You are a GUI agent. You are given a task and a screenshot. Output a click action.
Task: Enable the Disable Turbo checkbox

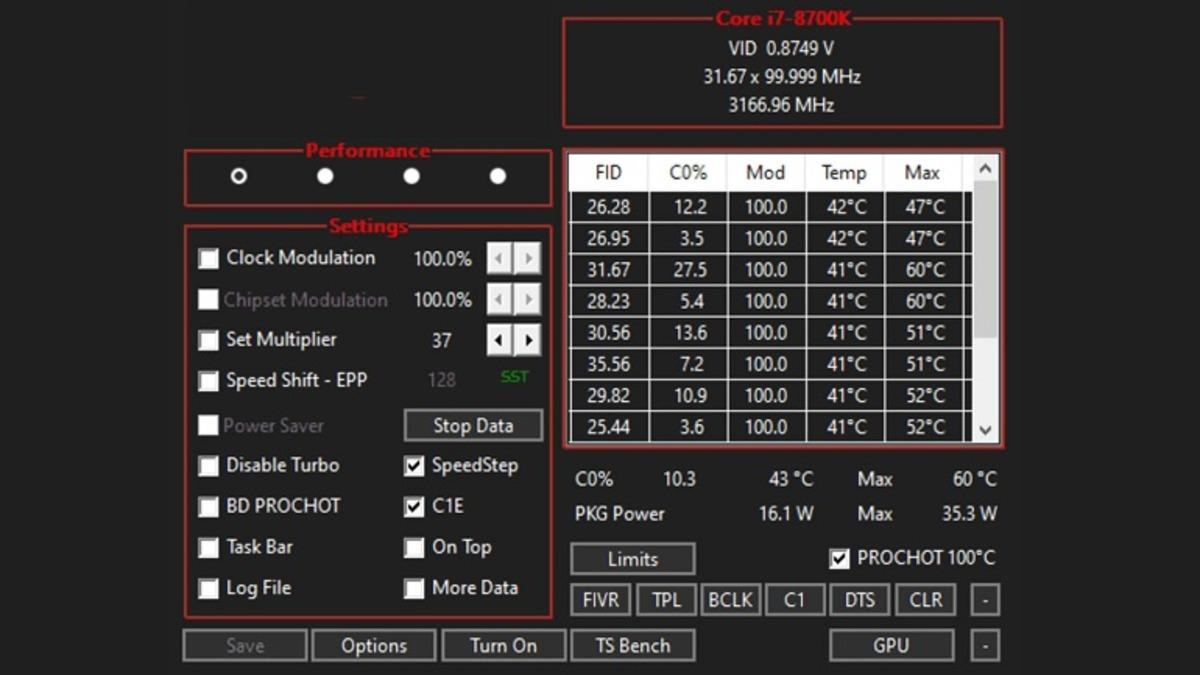208,466
